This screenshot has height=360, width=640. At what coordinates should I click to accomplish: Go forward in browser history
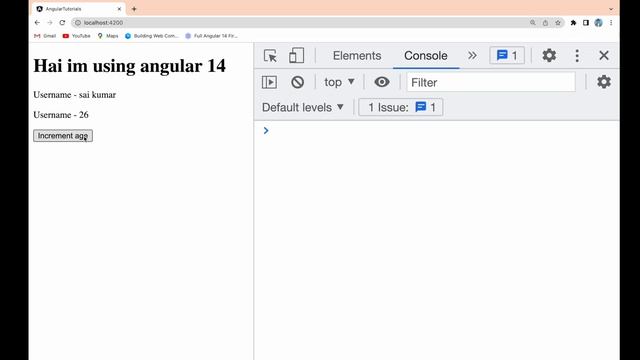(50, 22)
